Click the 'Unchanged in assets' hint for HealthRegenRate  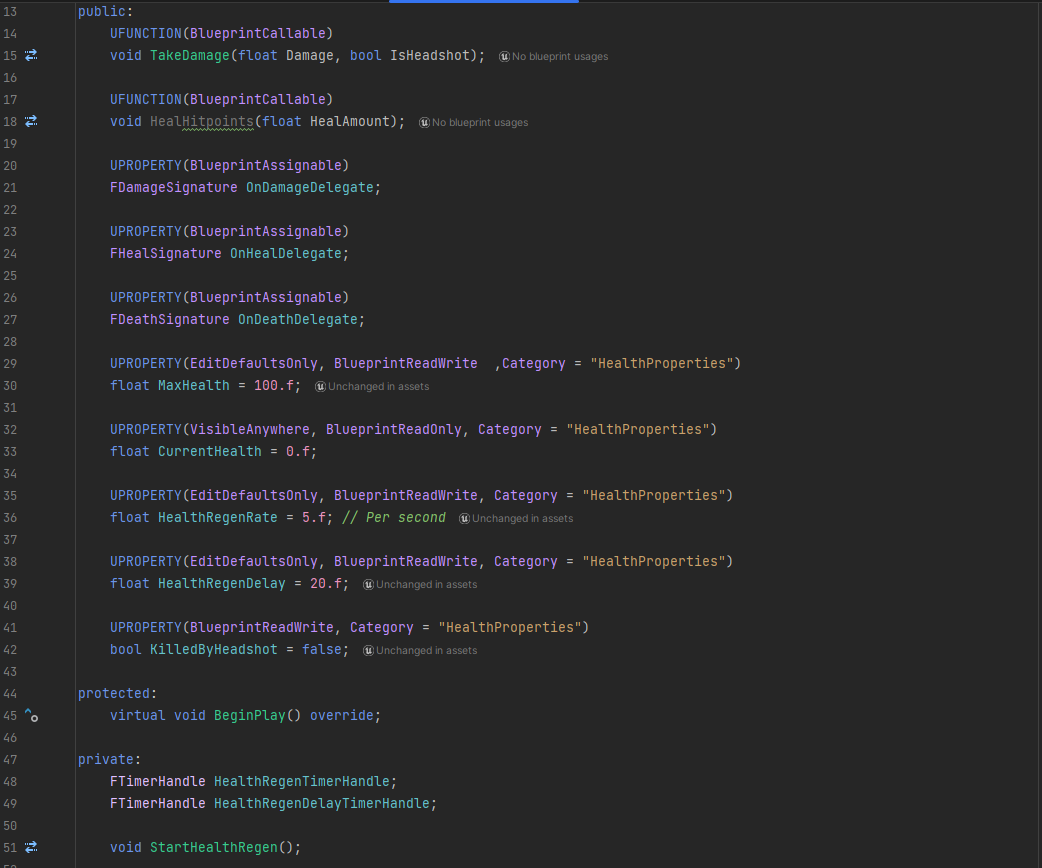pos(522,518)
